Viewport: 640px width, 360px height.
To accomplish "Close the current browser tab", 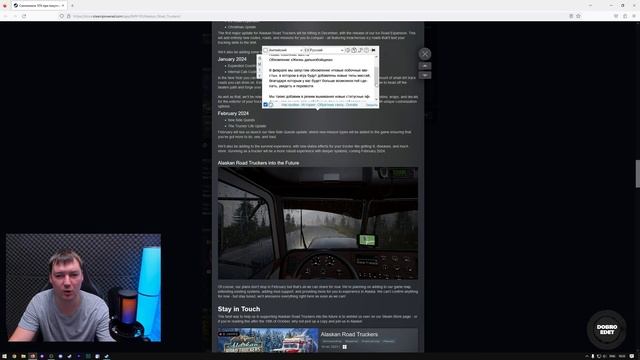I will pos(62,6).
